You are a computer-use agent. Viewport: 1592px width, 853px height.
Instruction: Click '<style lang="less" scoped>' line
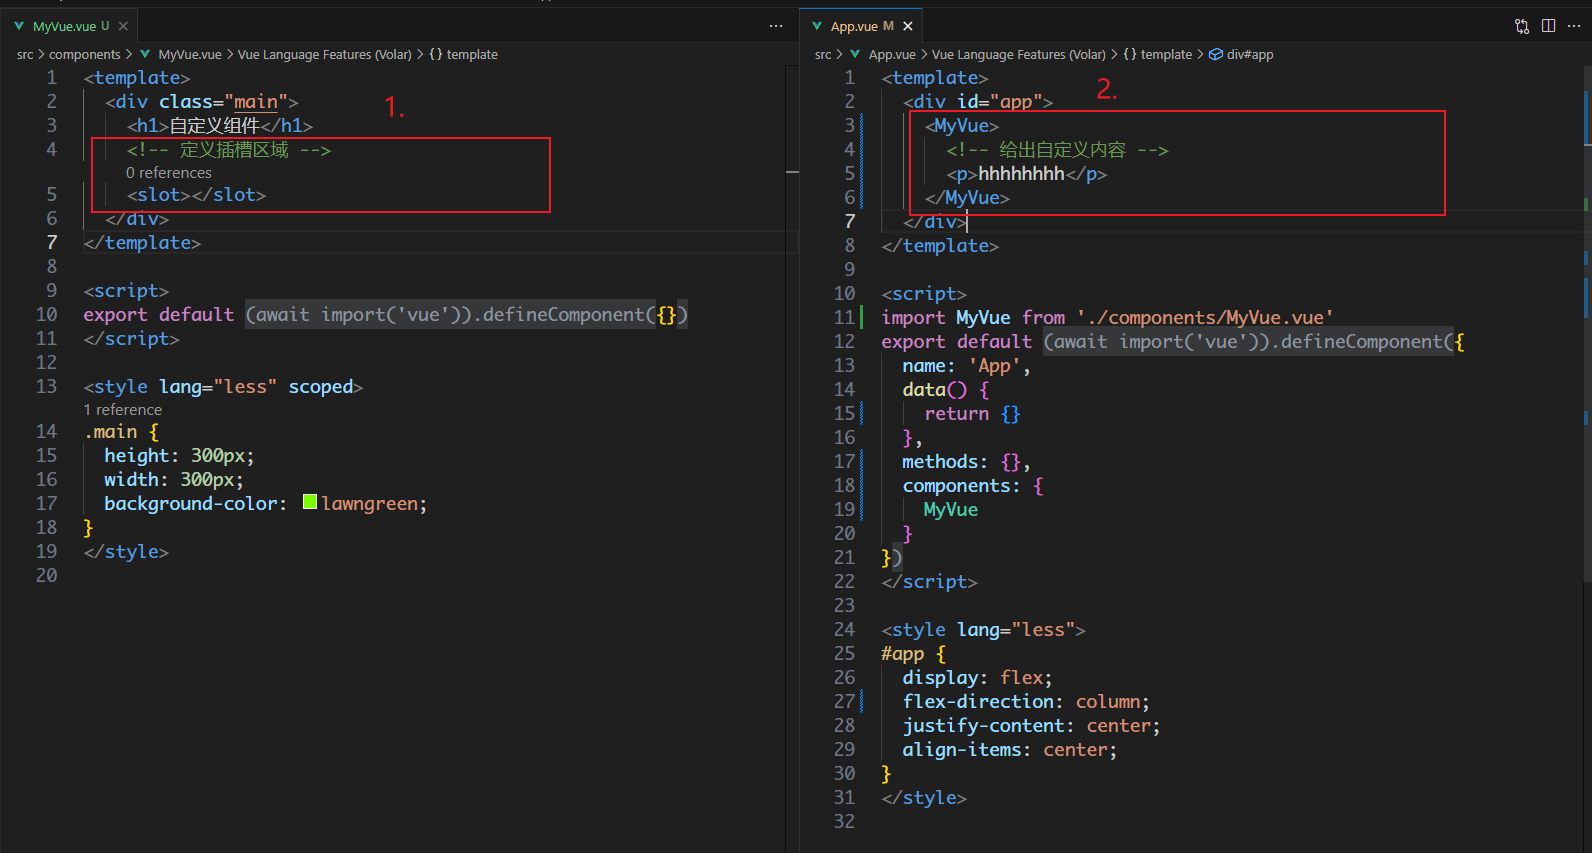click(x=223, y=386)
